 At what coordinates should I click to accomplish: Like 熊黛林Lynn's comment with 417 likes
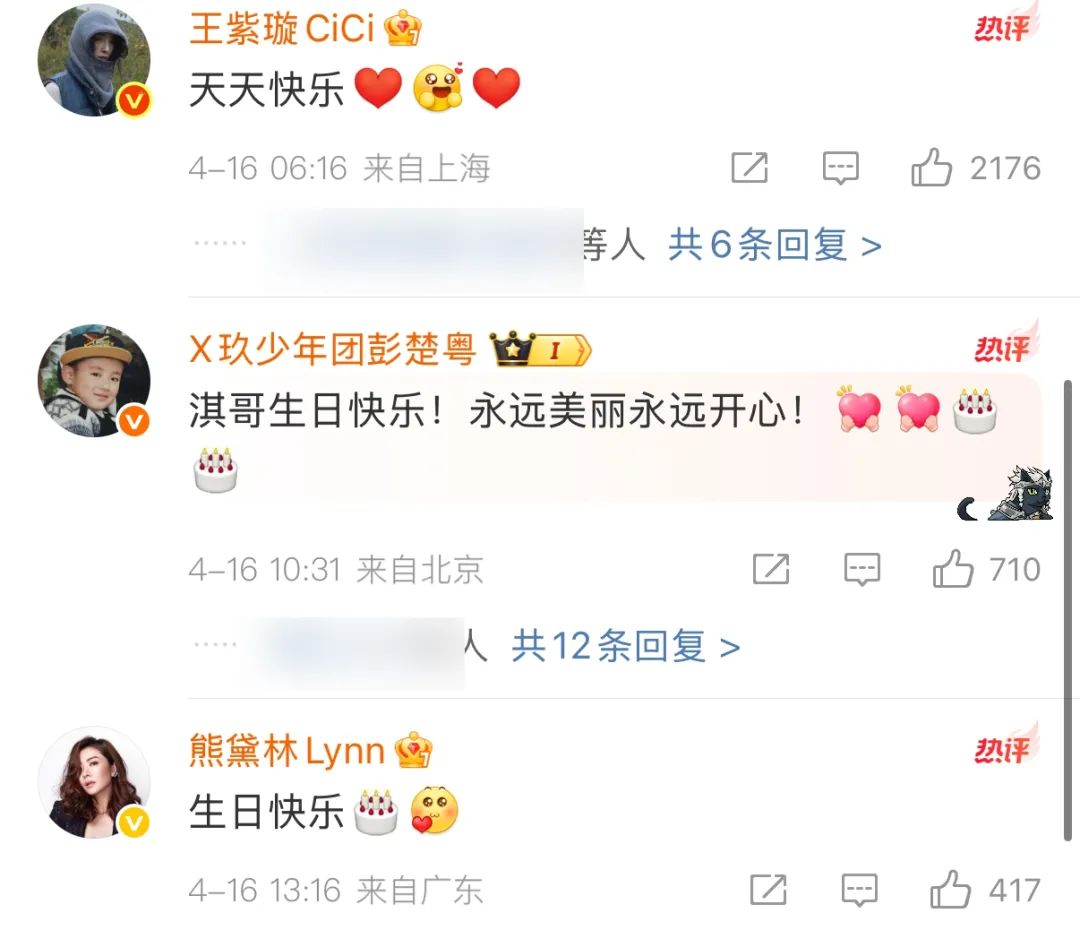click(x=951, y=889)
